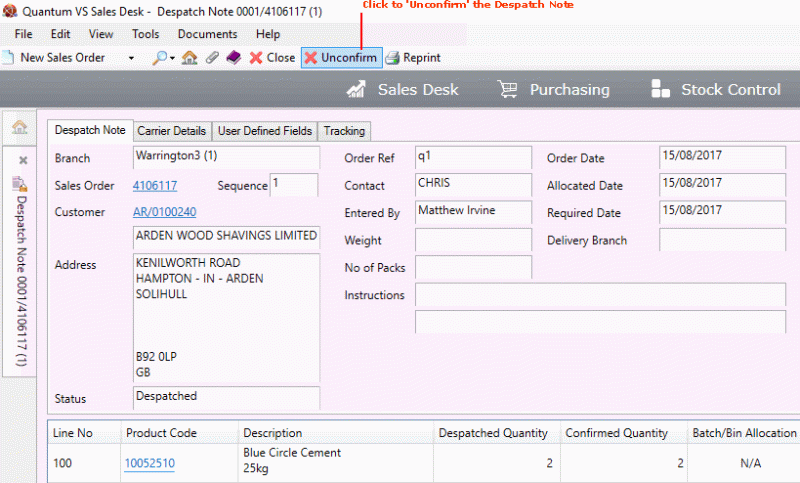The width and height of the screenshot is (800, 483).
Task: Click the Reprint printer button
Action: tap(413, 58)
